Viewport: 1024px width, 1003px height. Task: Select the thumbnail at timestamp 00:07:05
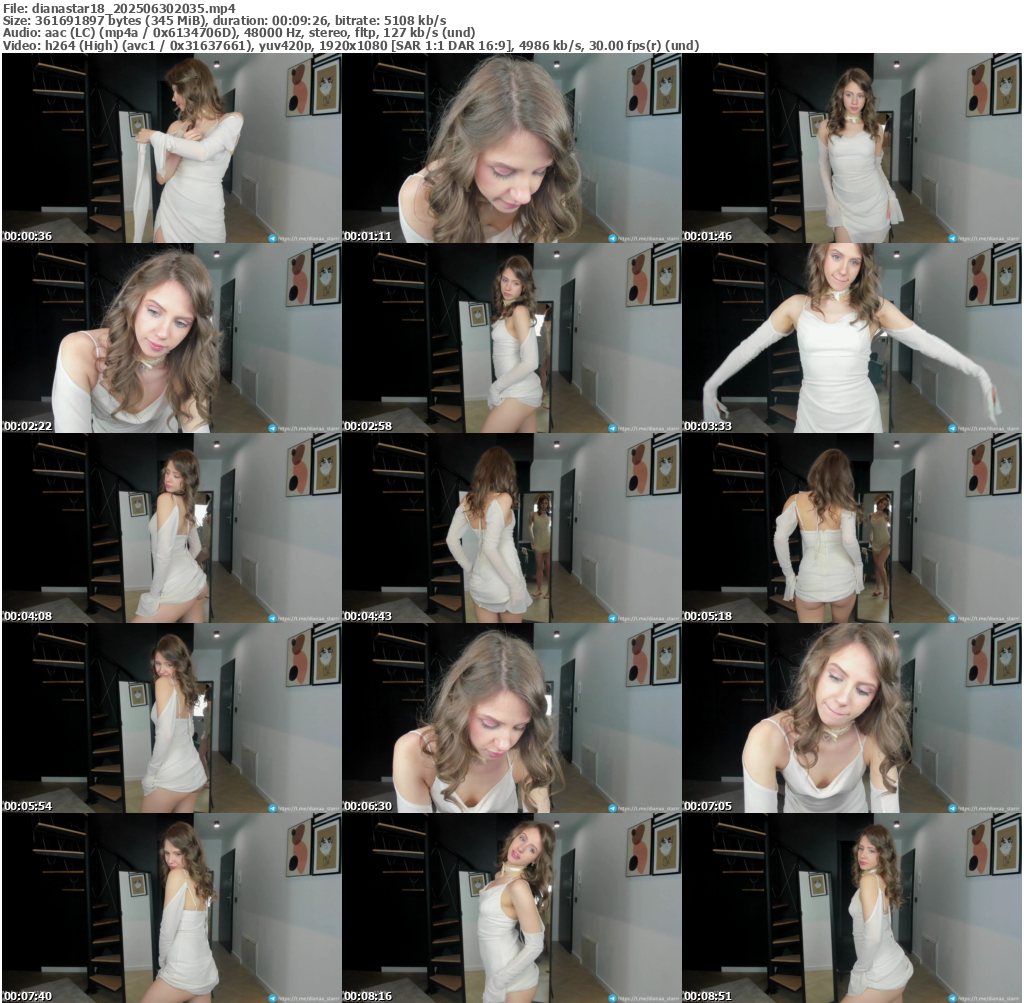coord(852,718)
